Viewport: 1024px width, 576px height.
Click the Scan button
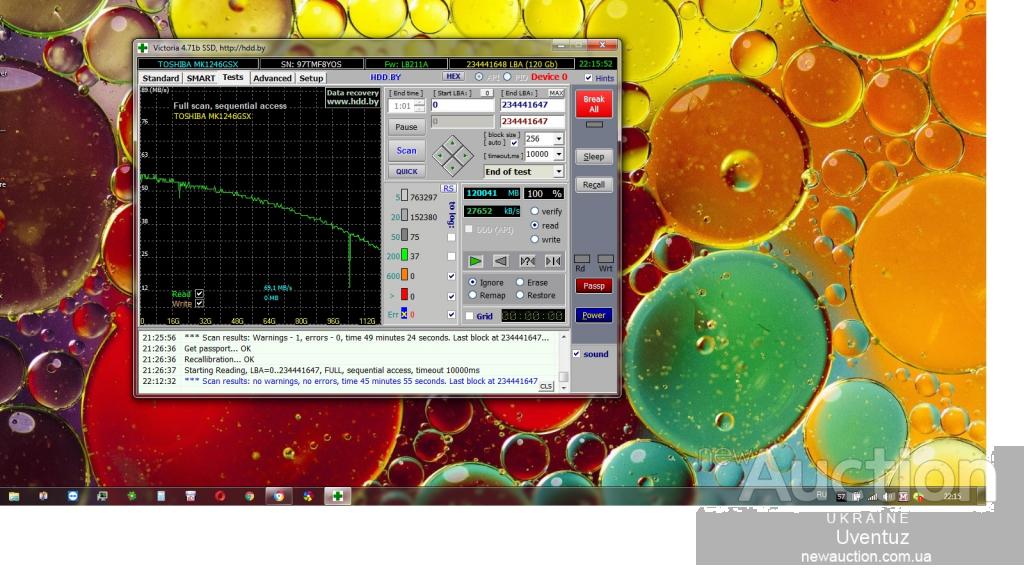click(406, 150)
